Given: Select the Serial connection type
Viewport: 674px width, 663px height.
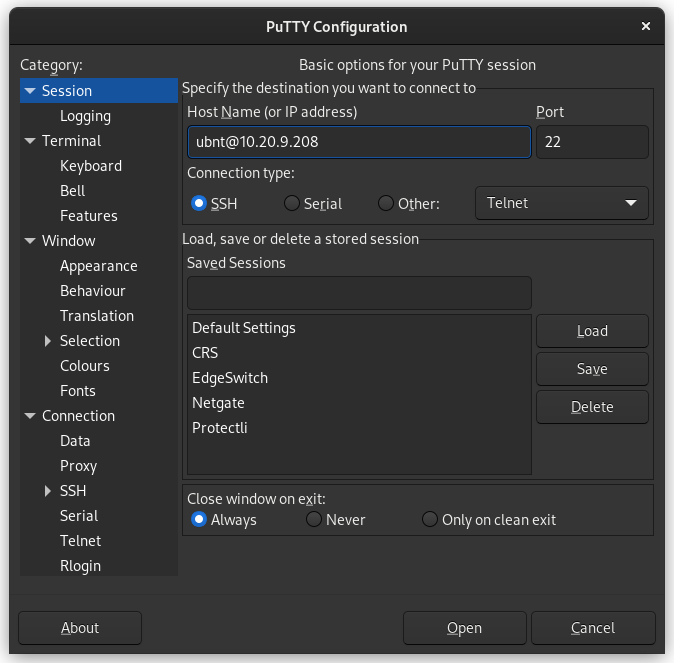Looking at the screenshot, I should click(292, 204).
